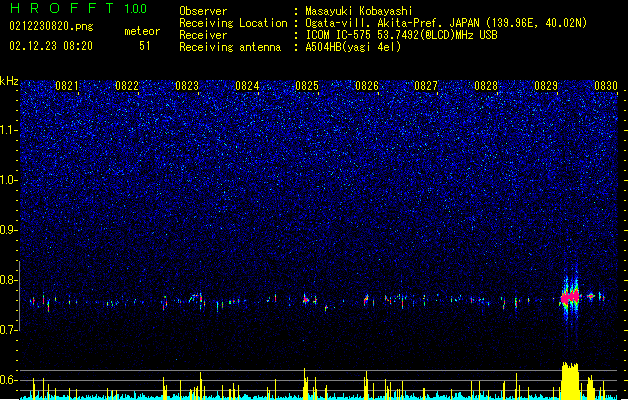Click the date stamp 02.12.23 08:20
This screenshot has width=629, height=400.
point(51,46)
